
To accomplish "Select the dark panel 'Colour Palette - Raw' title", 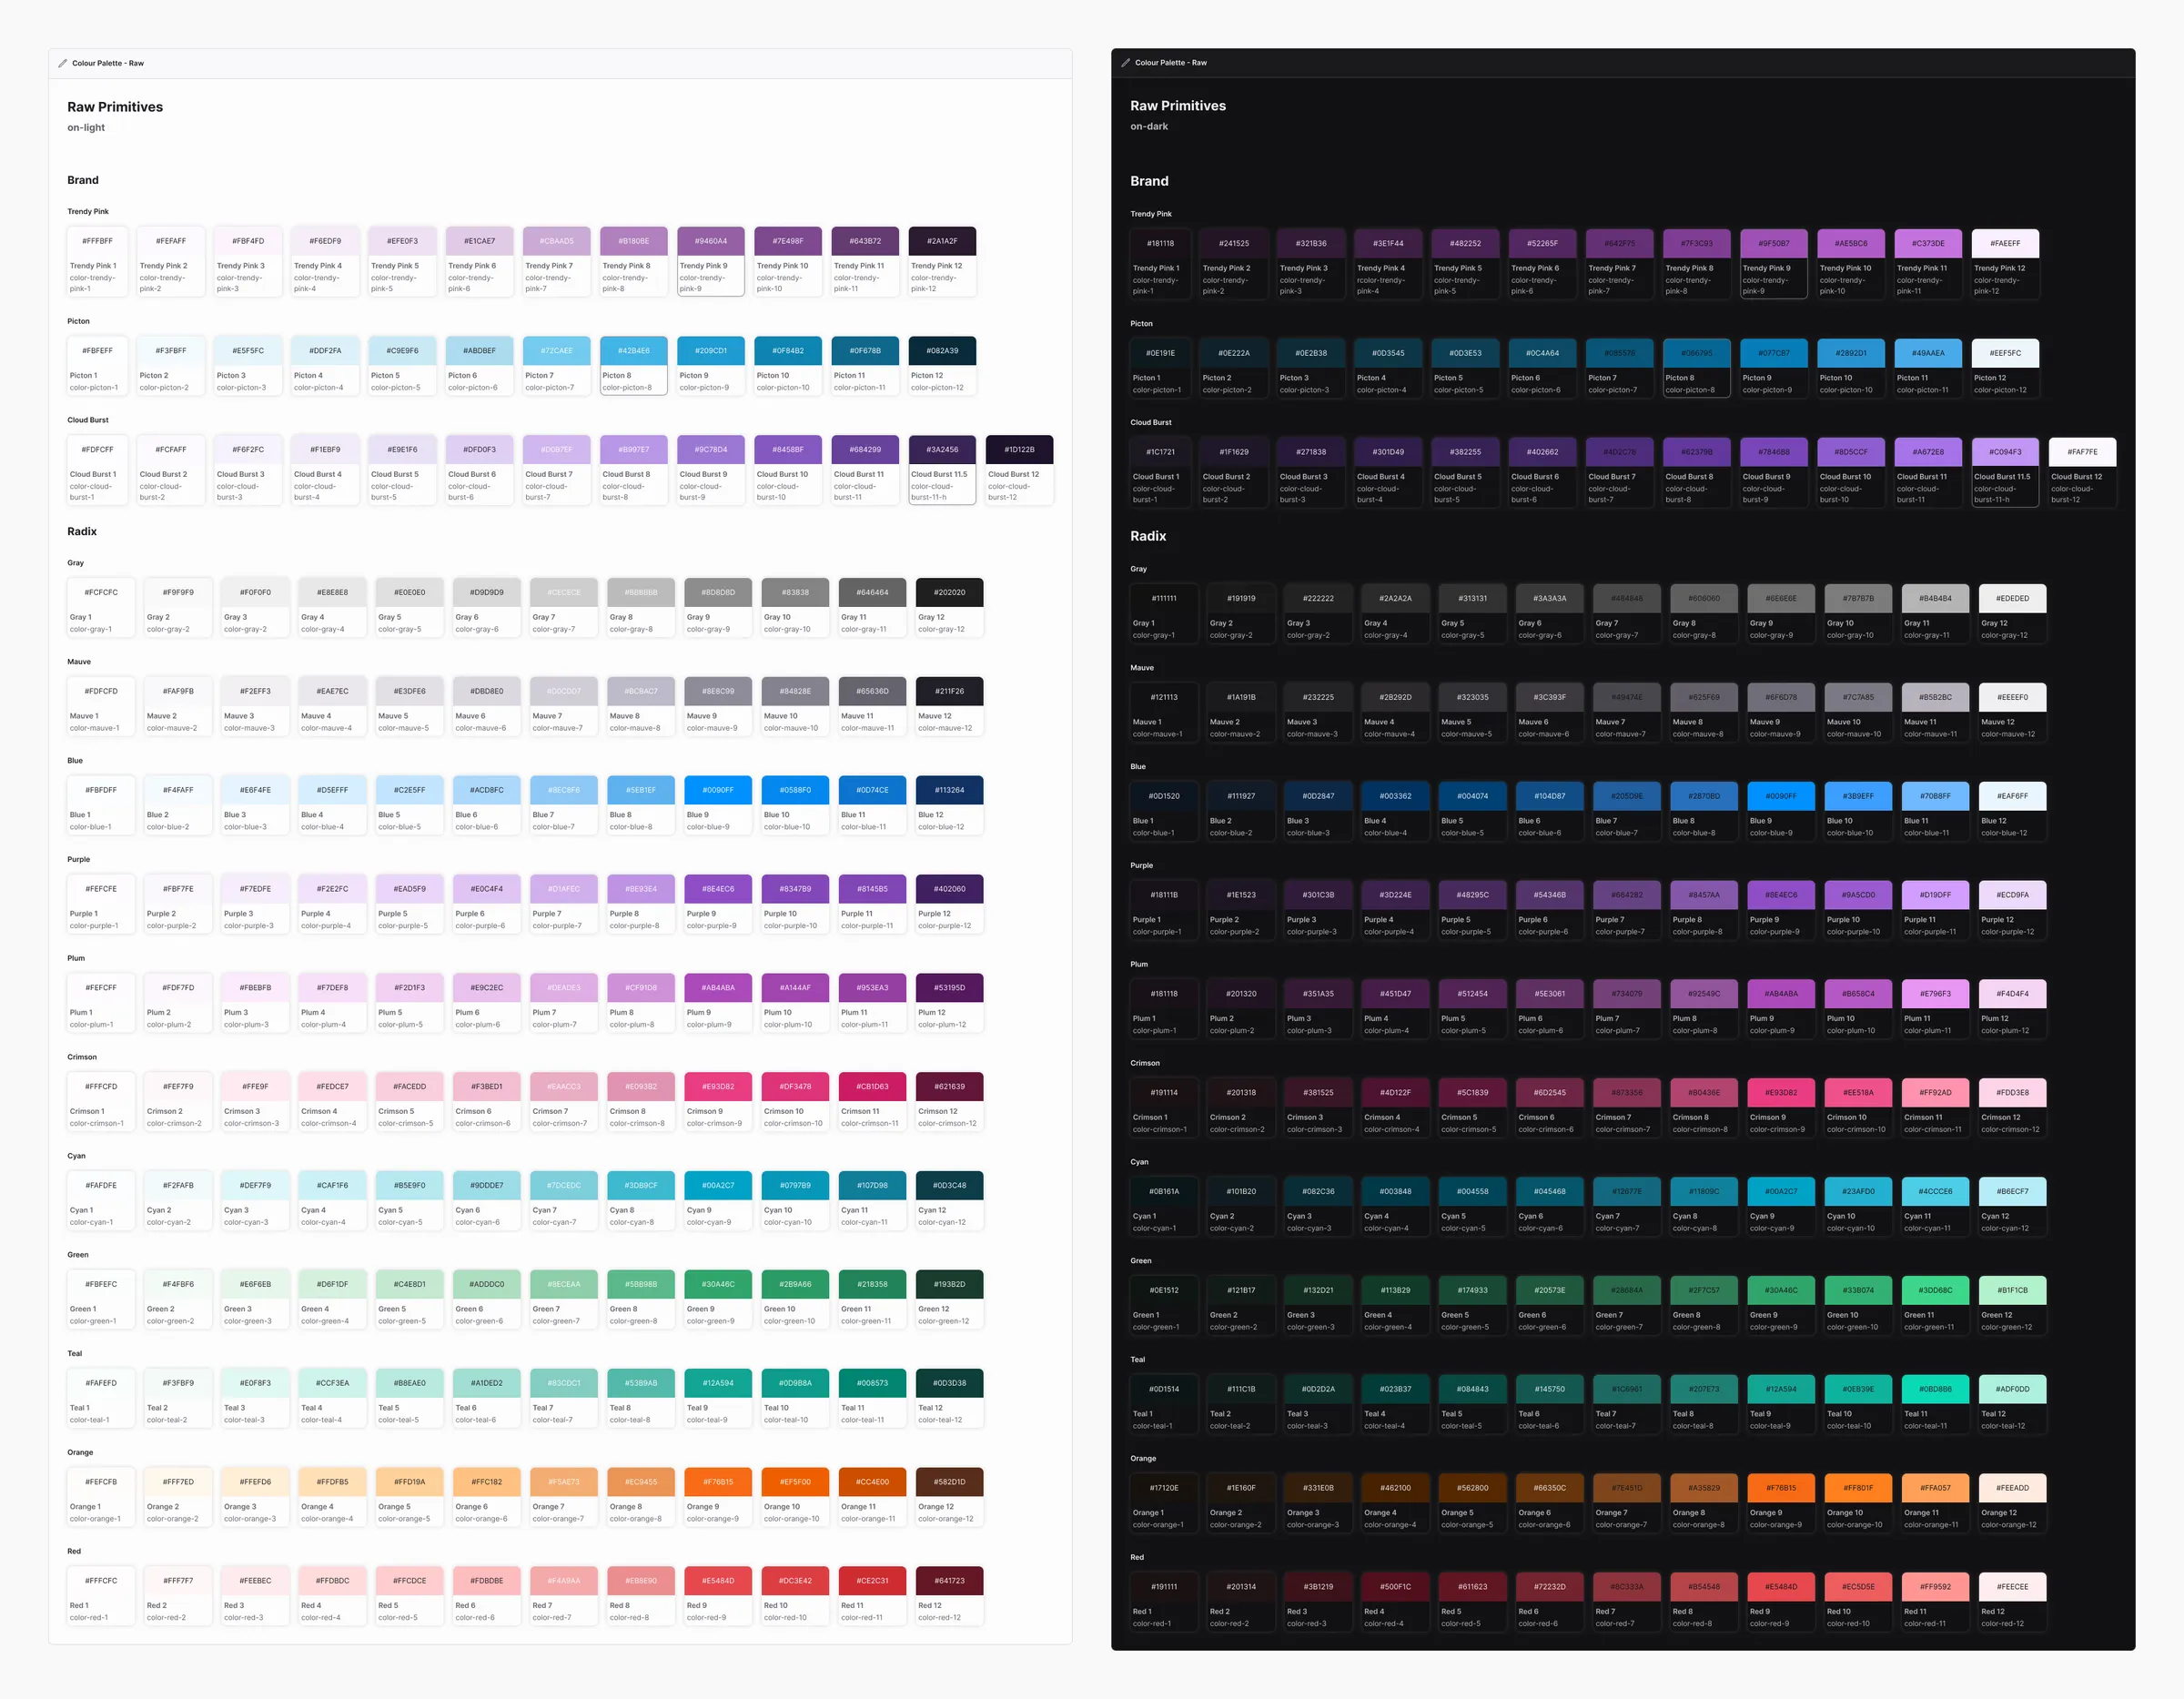I will (1171, 62).
